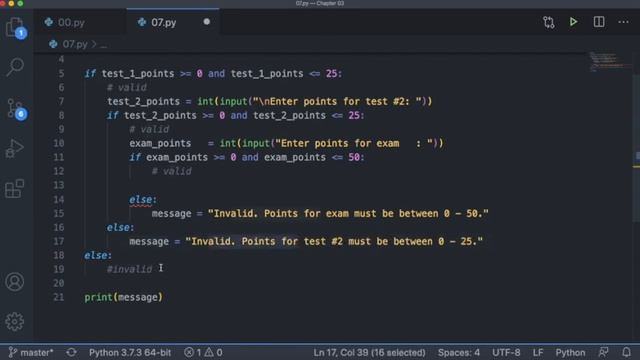Screen dimensions: 640x360
Task: Open the Search view icon
Action: click(x=15, y=67)
